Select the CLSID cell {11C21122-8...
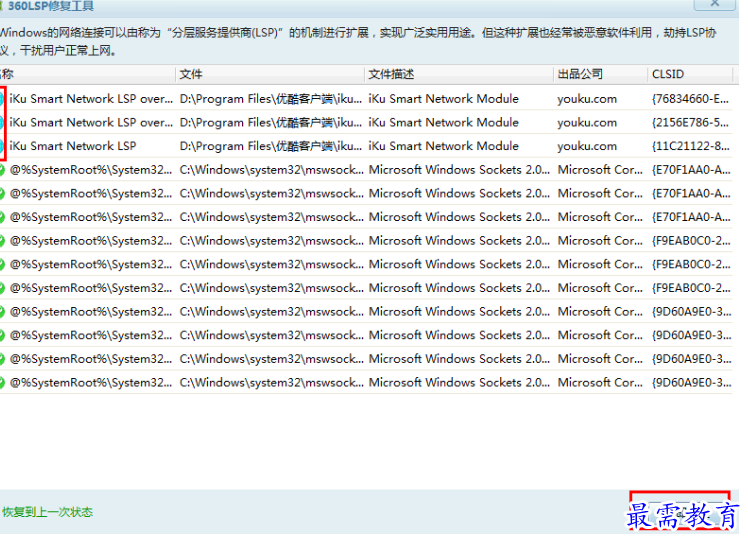 690,146
